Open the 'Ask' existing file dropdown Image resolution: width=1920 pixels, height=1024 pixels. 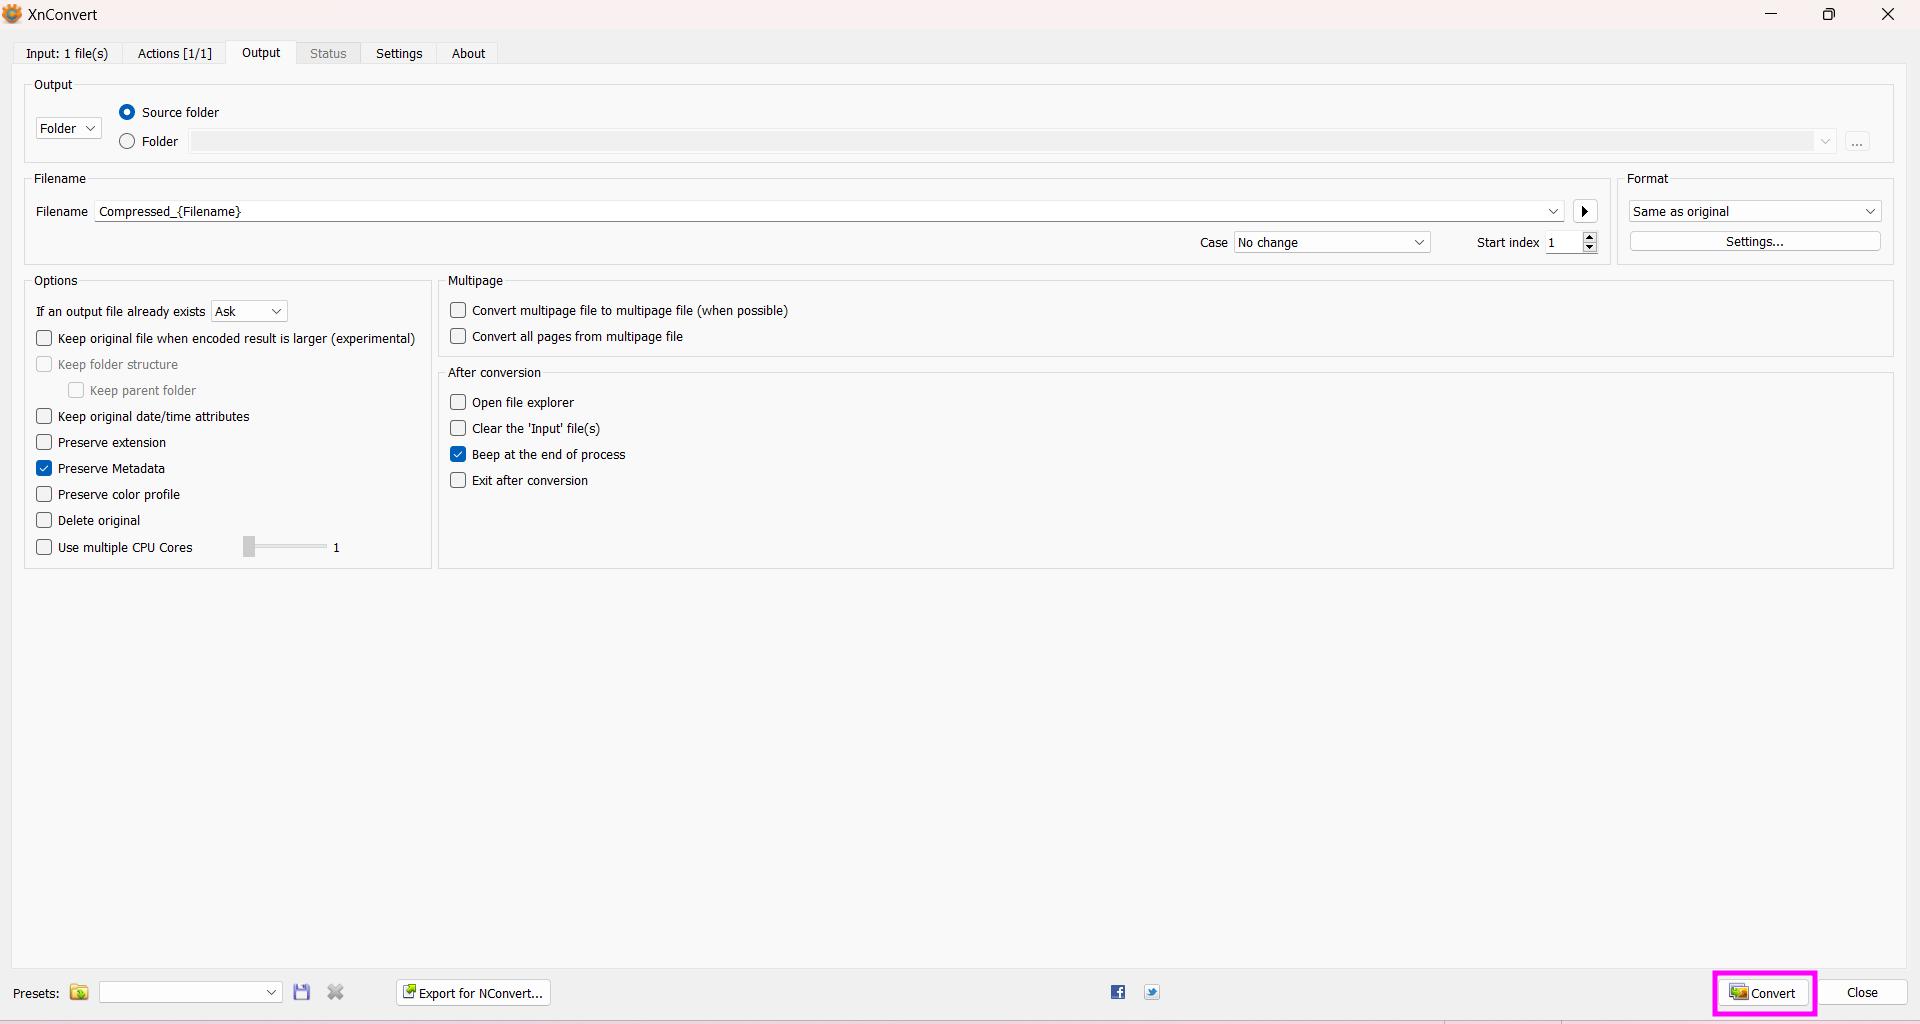[249, 312]
